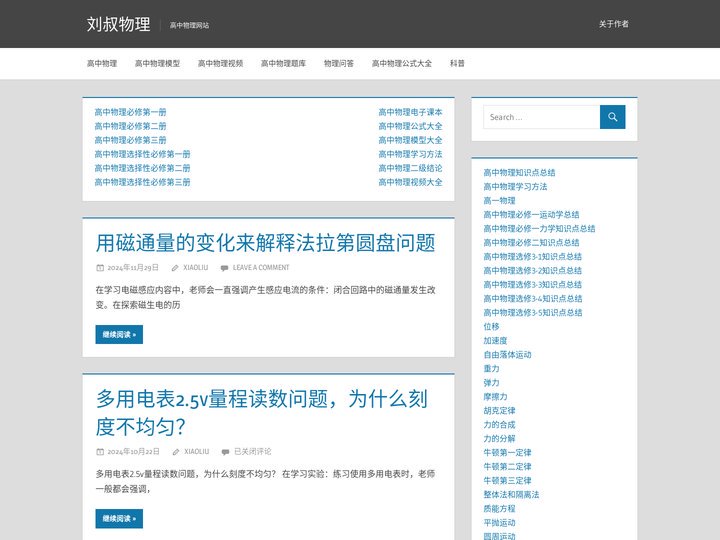Open sidebar link 整体法和隔离法

coord(511,495)
